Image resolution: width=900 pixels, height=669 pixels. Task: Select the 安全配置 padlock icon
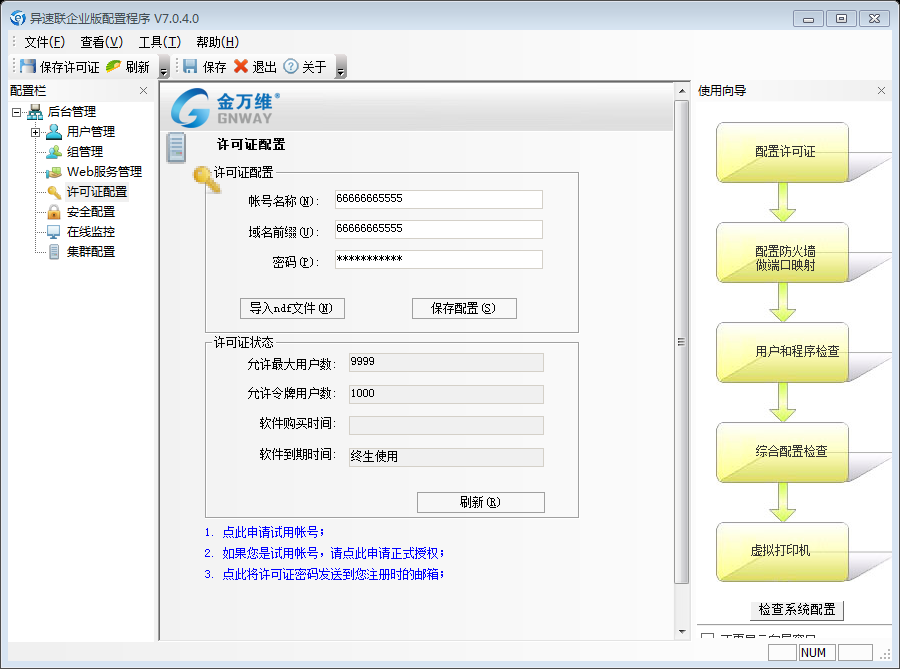53,212
